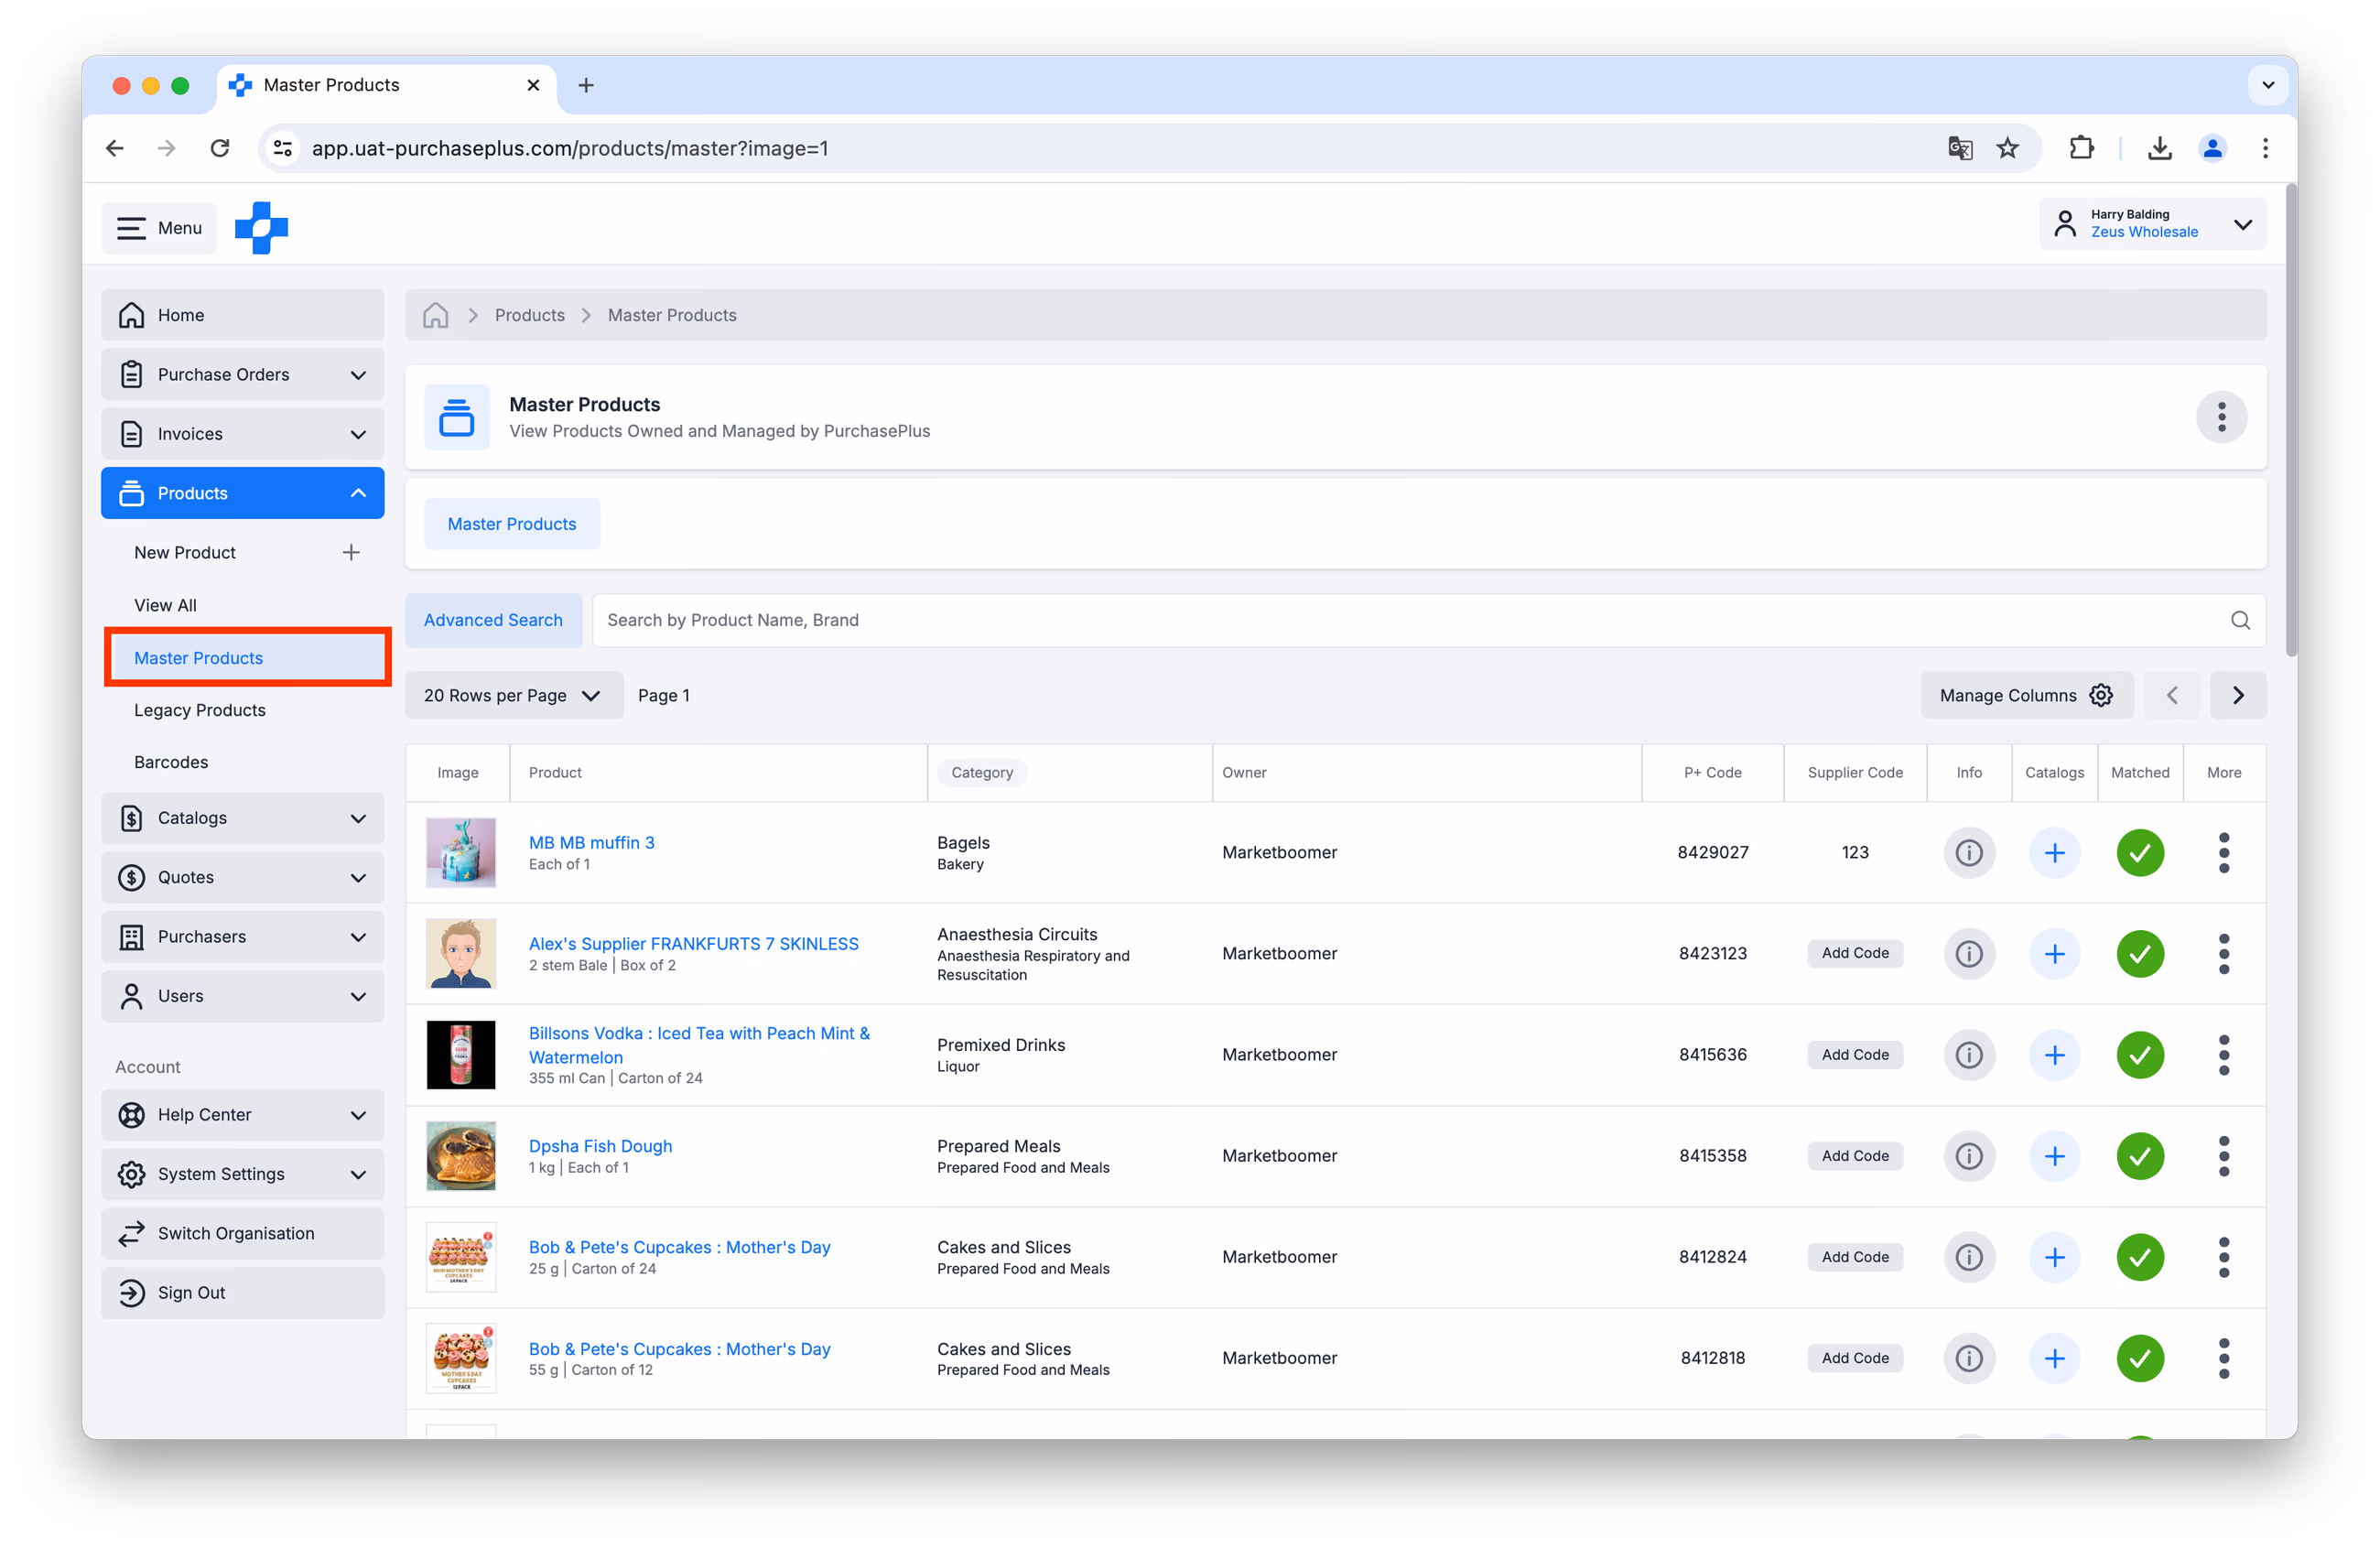Click Google Translate icon in address bar
The width and height of the screenshot is (2380, 1548).
point(1959,148)
